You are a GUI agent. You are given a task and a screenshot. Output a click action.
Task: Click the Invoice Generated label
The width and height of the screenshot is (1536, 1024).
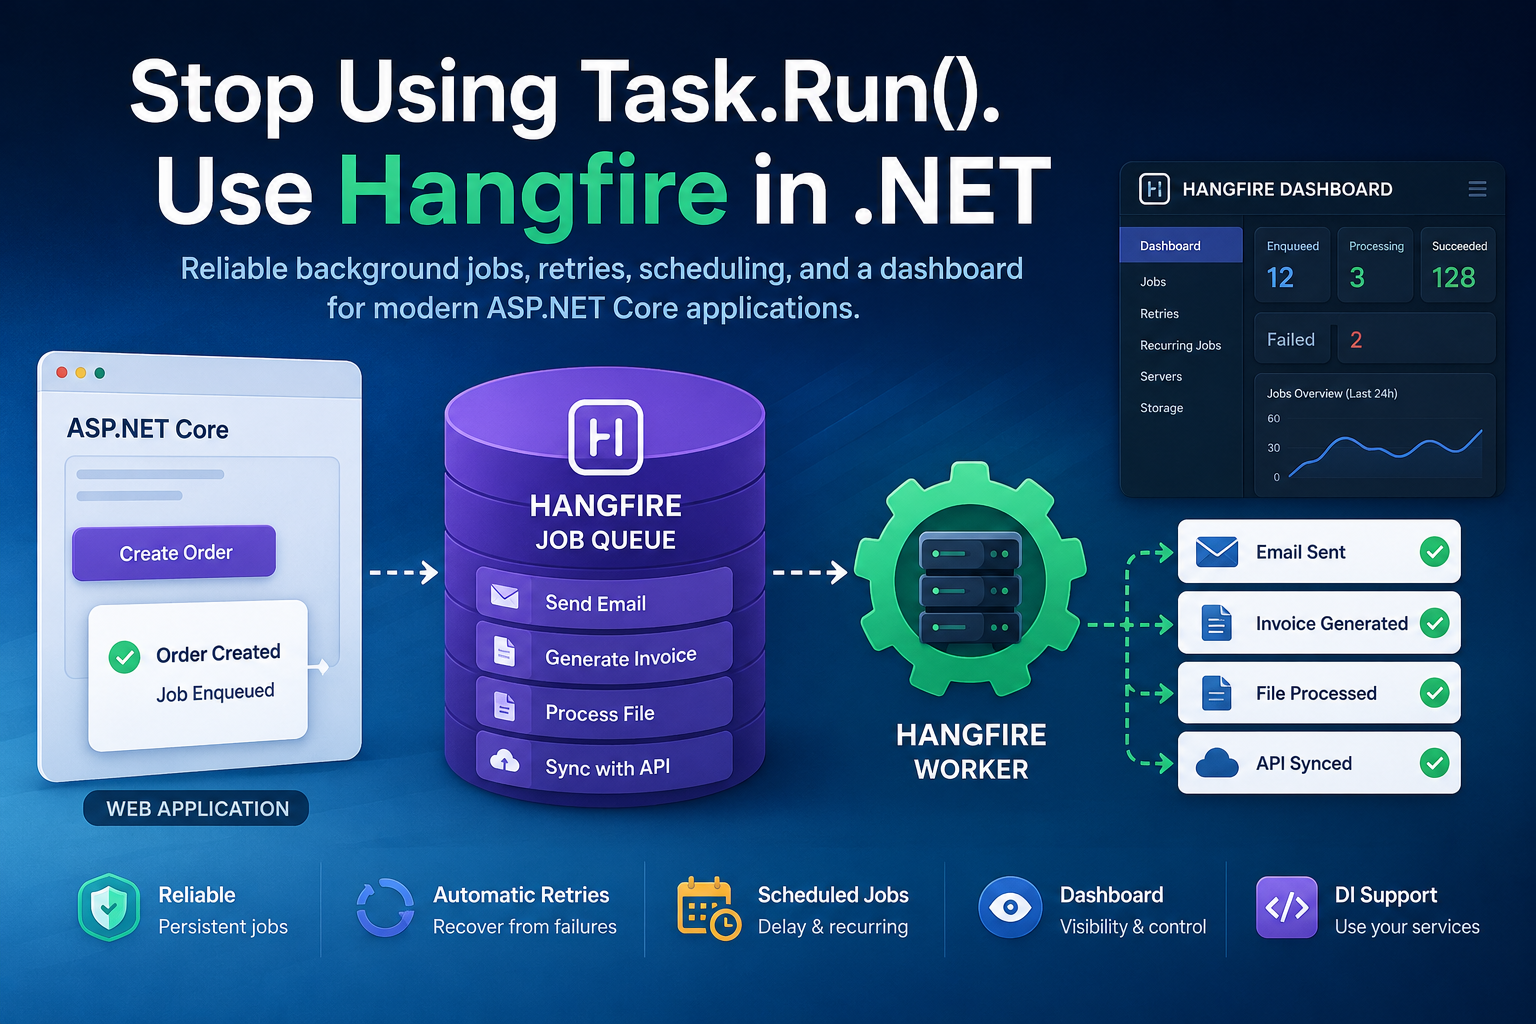pos(1331,623)
